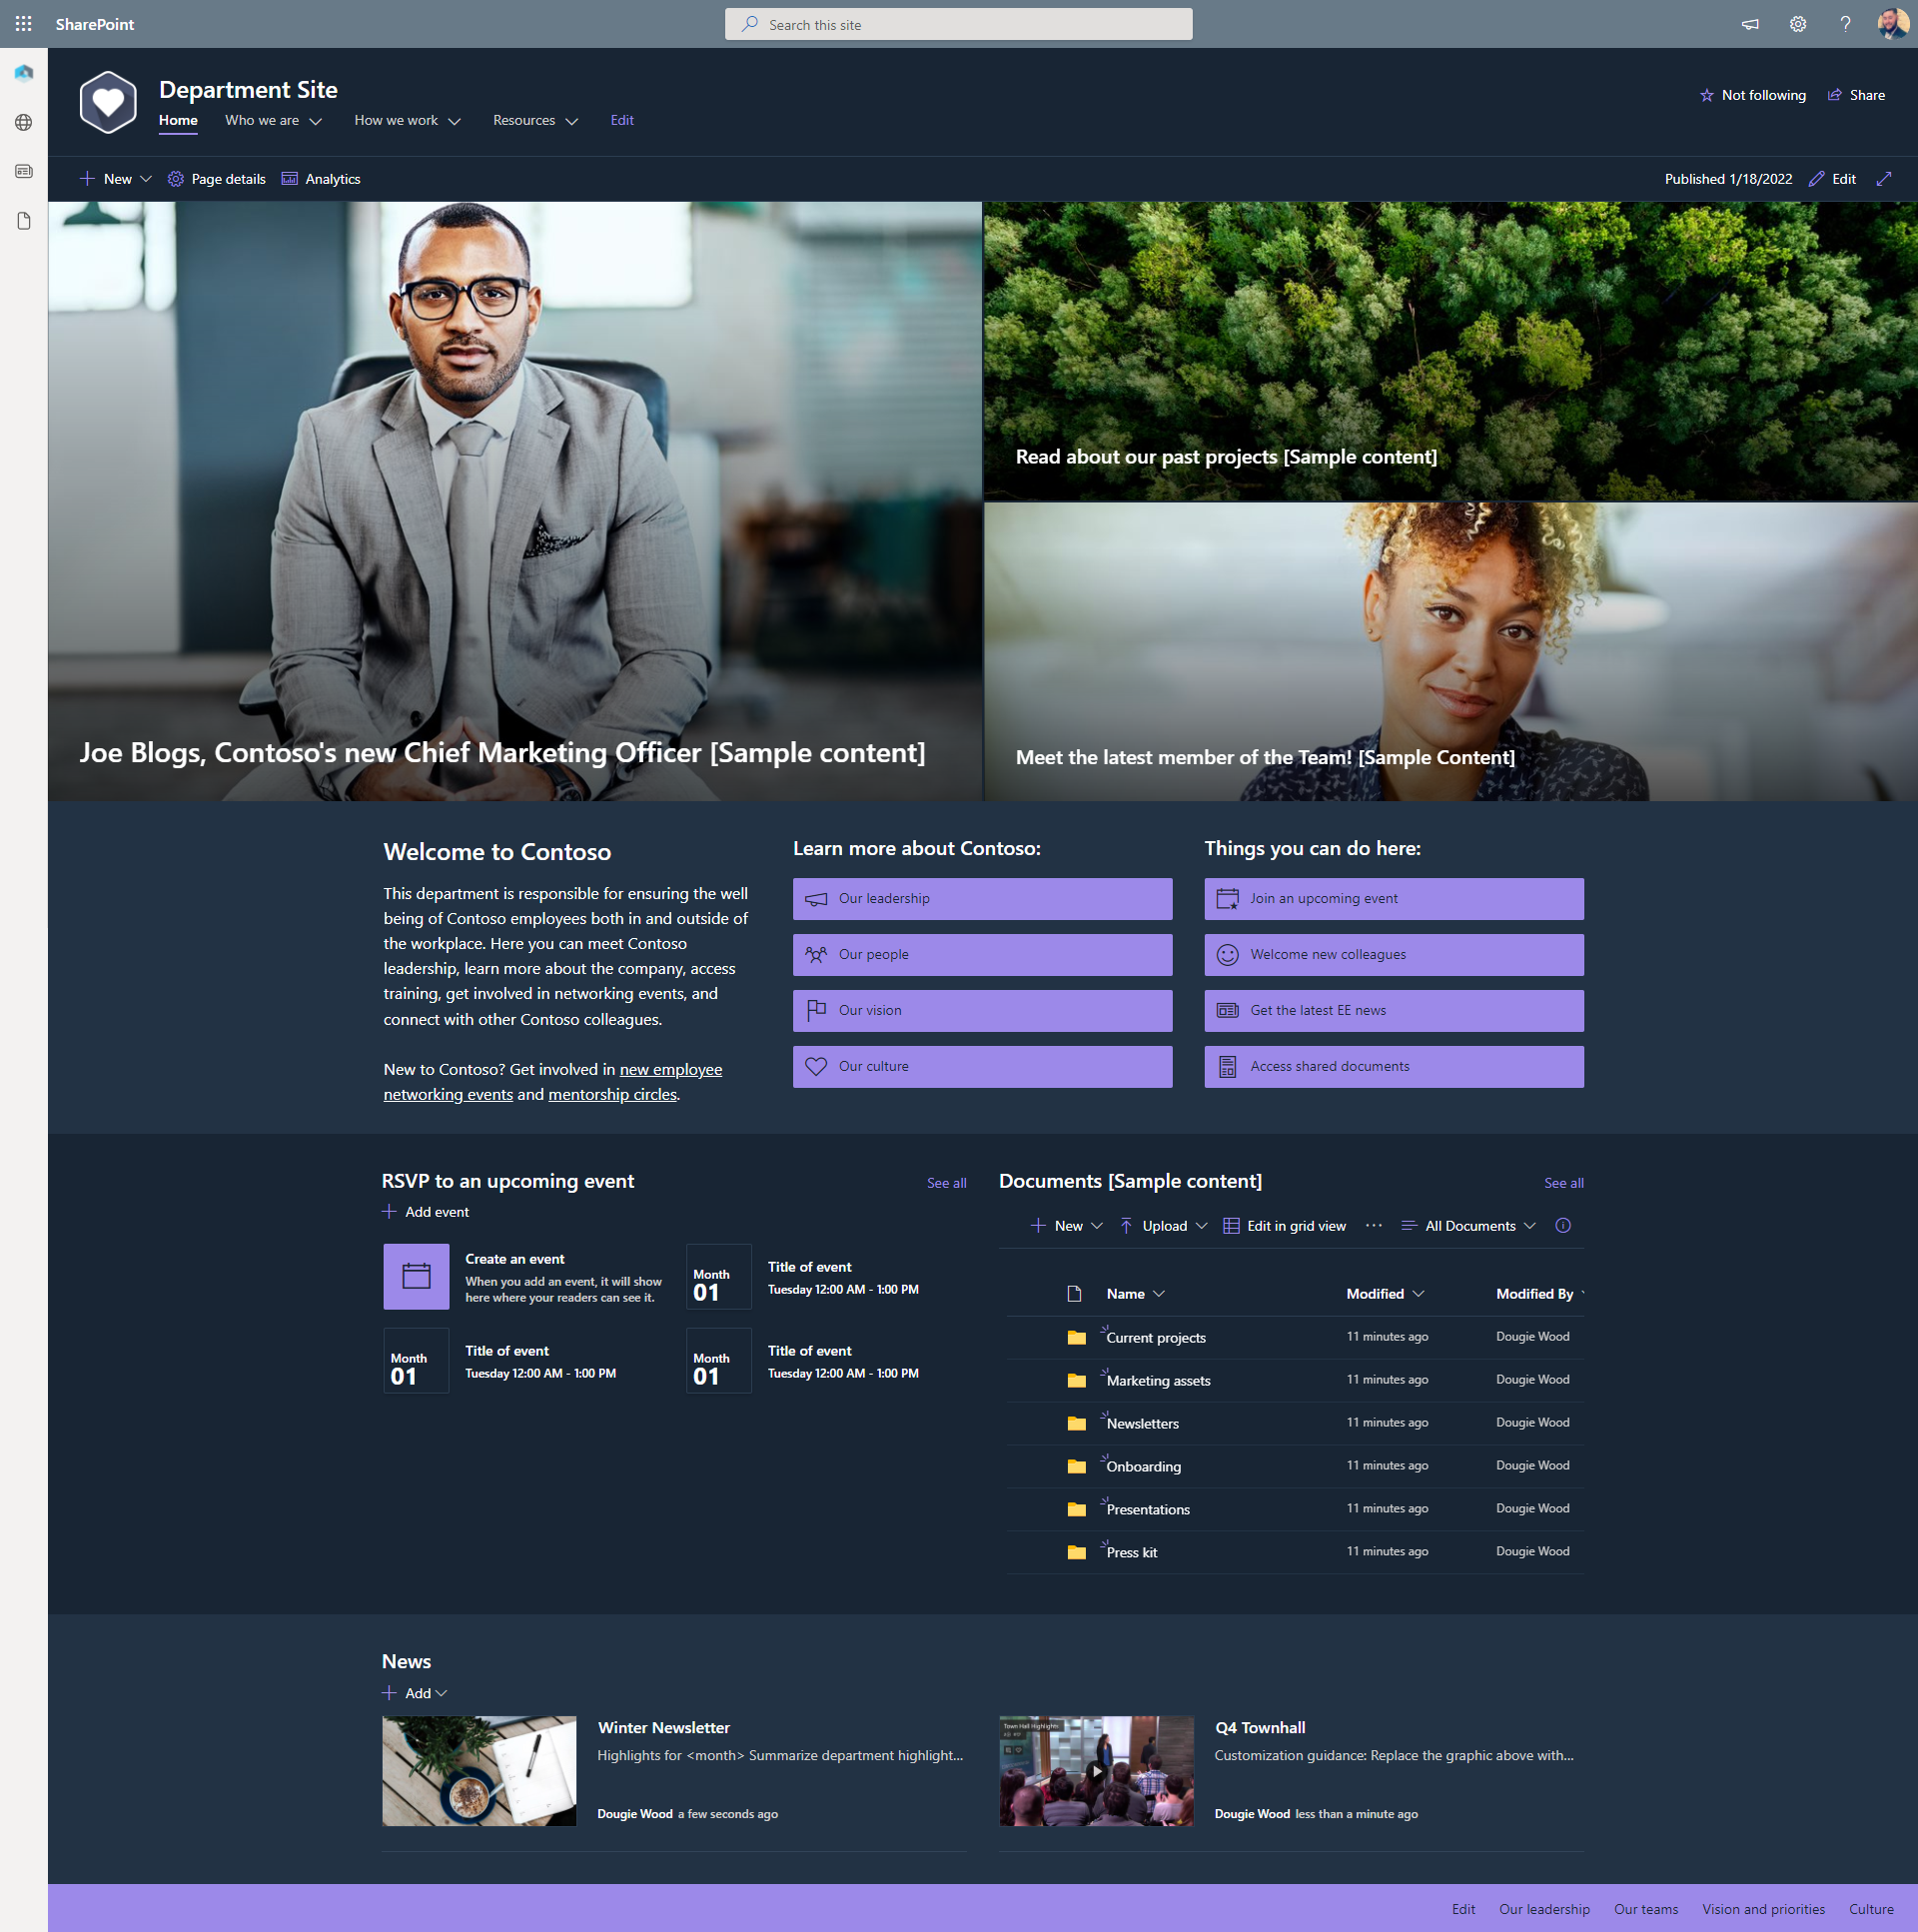Open My news icon in left rail
The height and width of the screenshot is (1932, 1918).
(x=24, y=171)
